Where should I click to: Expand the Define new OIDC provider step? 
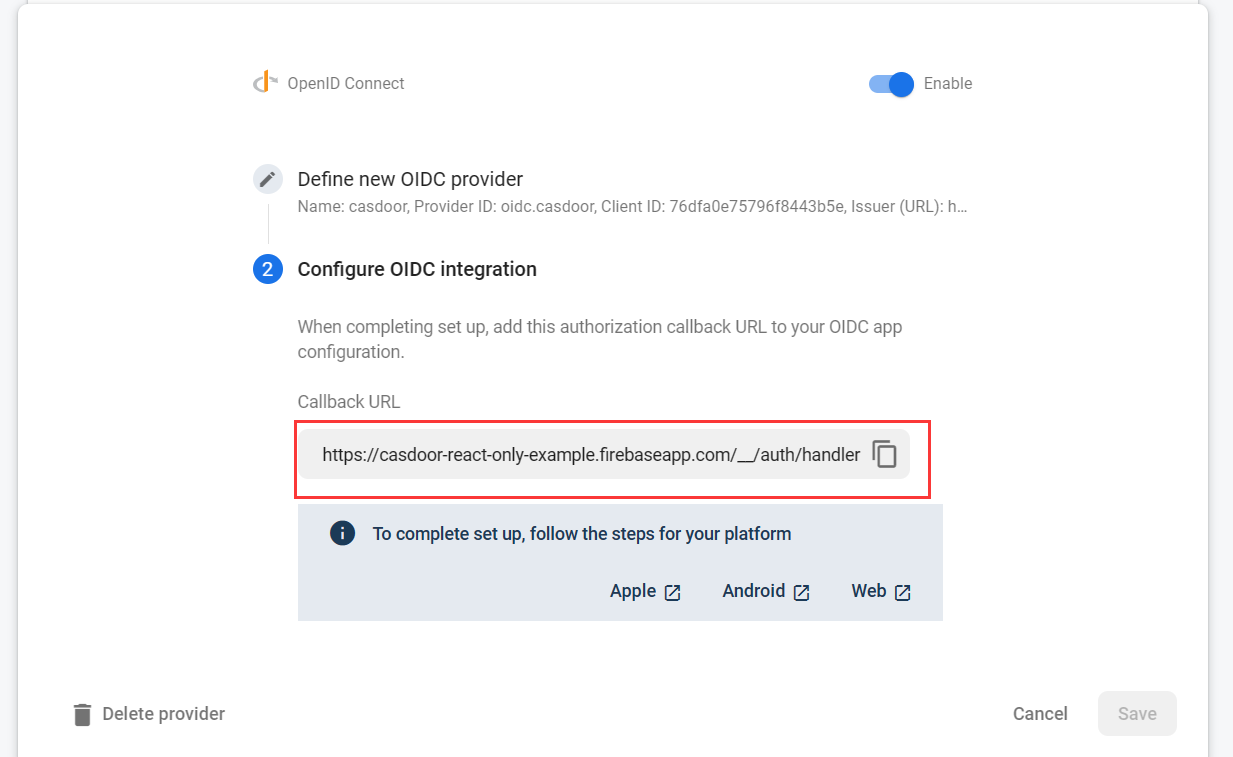click(x=410, y=178)
